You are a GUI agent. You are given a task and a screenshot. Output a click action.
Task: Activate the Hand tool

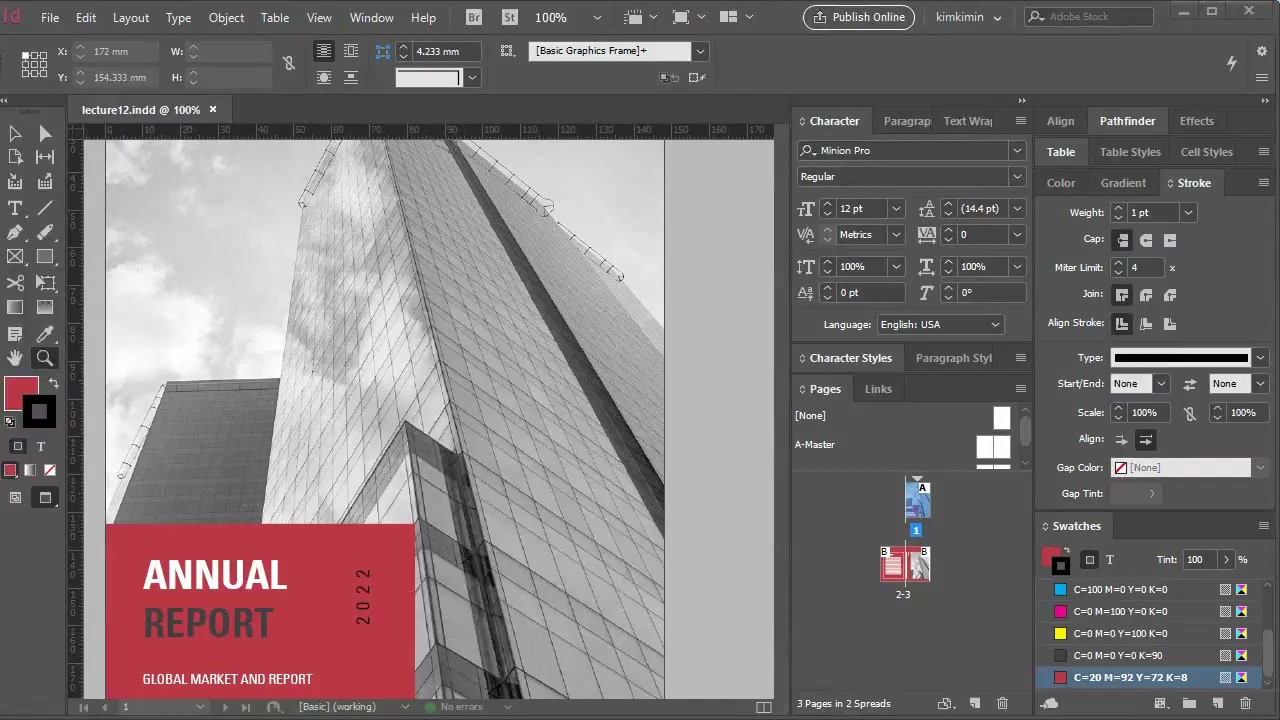coord(15,358)
